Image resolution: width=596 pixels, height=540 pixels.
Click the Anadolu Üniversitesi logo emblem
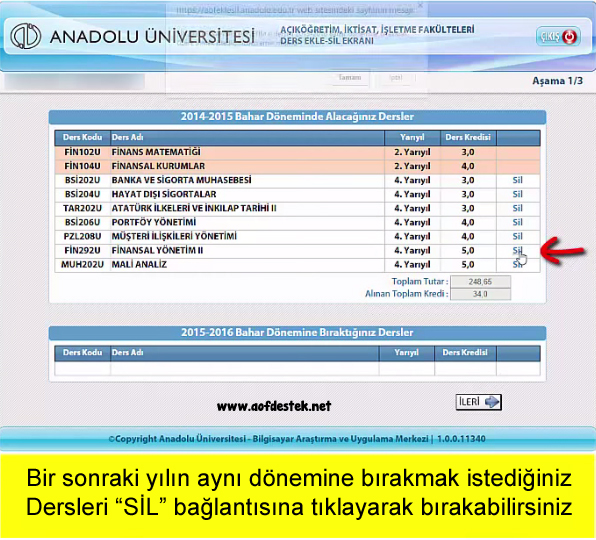[x=25, y=36]
